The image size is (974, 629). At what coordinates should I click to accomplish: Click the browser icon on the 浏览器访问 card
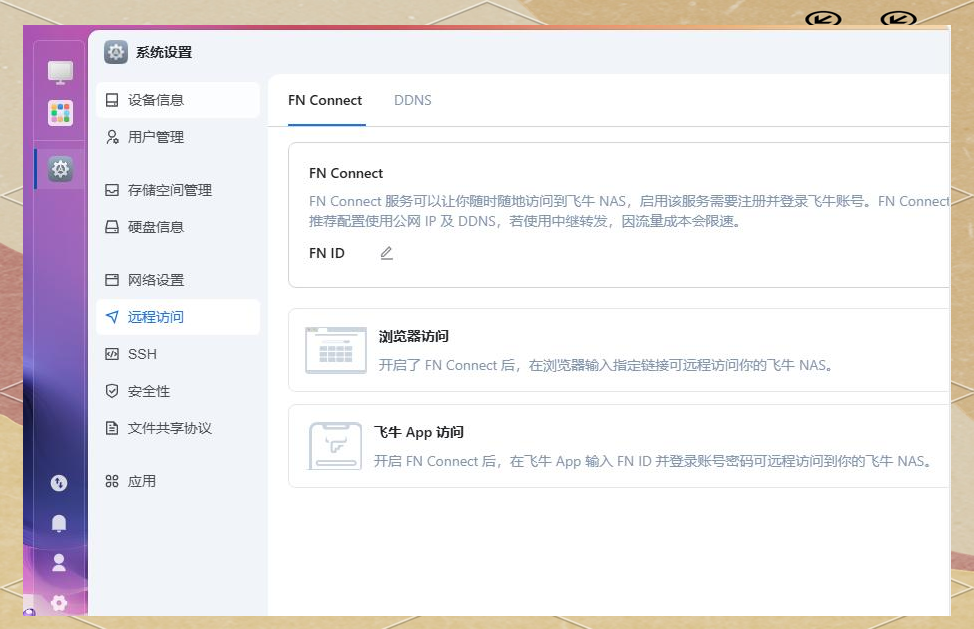tap(335, 349)
